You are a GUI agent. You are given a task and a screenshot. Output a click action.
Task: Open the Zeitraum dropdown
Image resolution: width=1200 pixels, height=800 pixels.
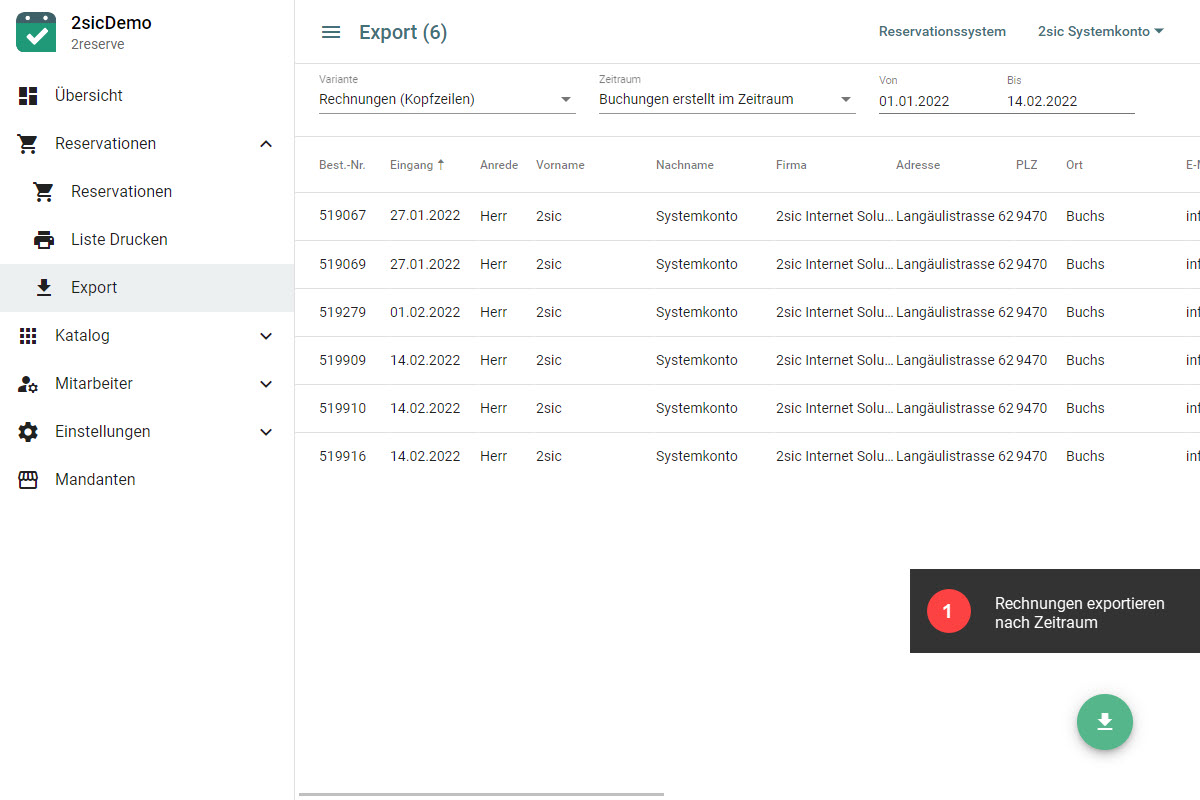coord(726,100)
